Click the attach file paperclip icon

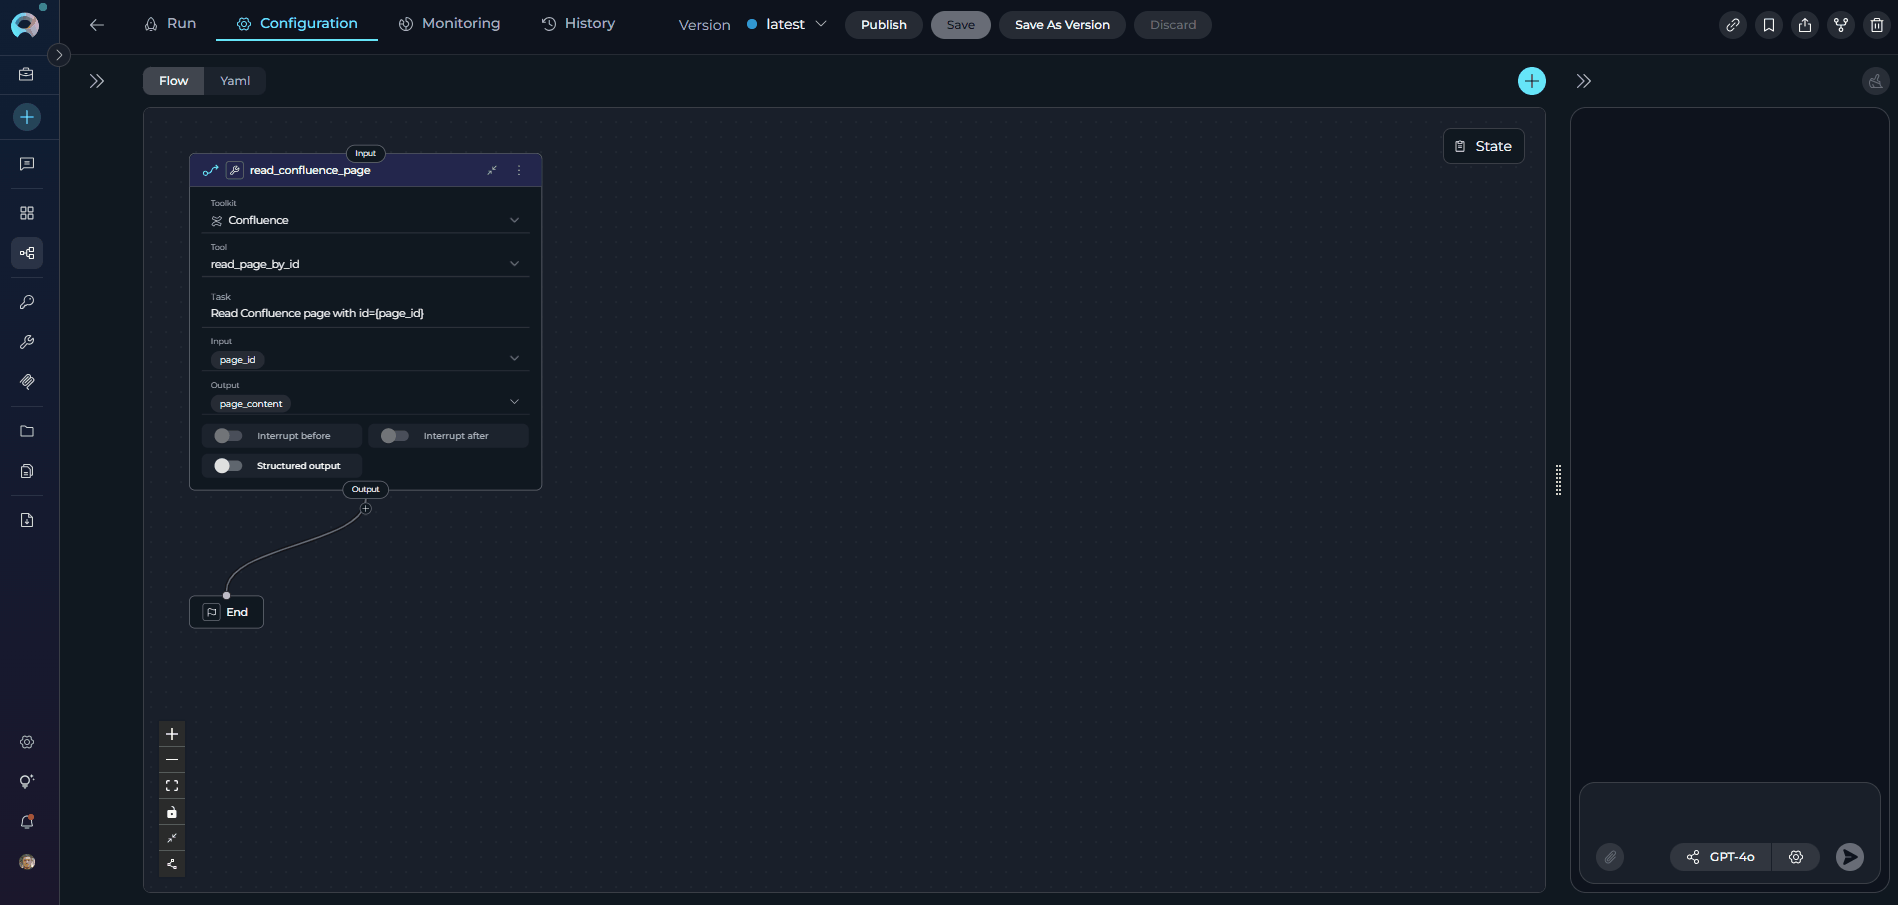(x=1609, y=857)
